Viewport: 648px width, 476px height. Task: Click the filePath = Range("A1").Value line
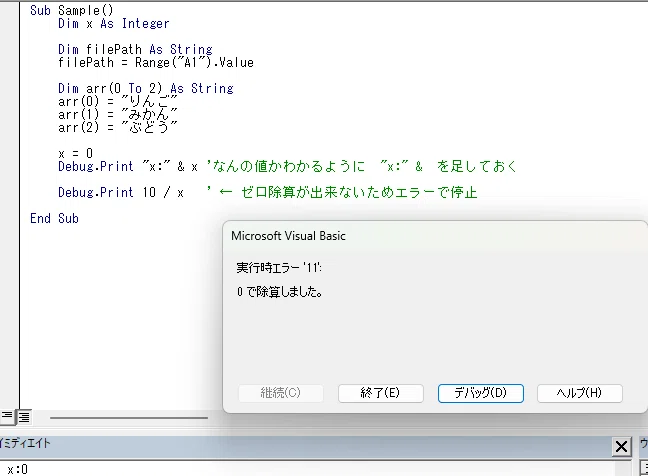coord(156,62)
